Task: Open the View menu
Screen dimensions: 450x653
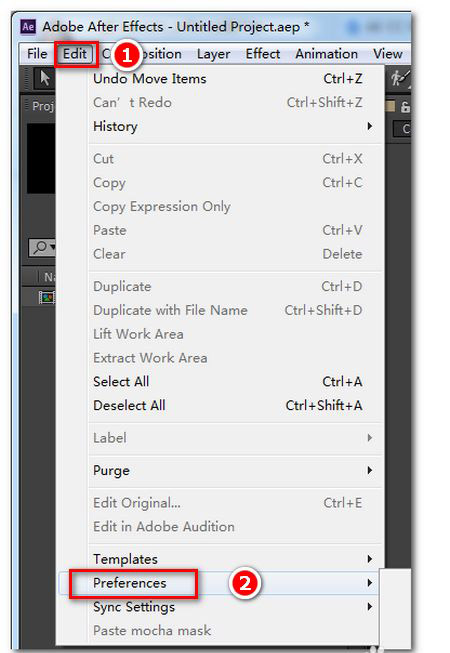Action: (x=388, y=54)
